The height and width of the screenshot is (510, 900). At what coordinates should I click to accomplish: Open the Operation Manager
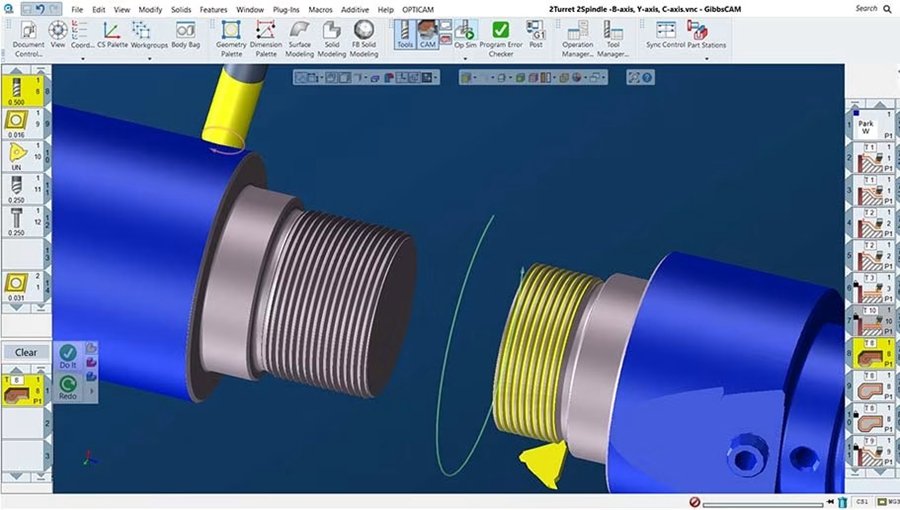click(577, 38)
